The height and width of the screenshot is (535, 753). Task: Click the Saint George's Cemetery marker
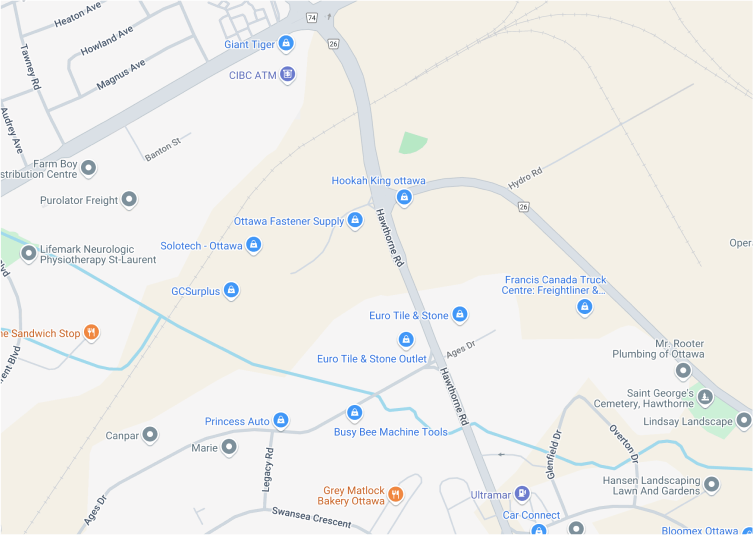[x=705, y=397]
